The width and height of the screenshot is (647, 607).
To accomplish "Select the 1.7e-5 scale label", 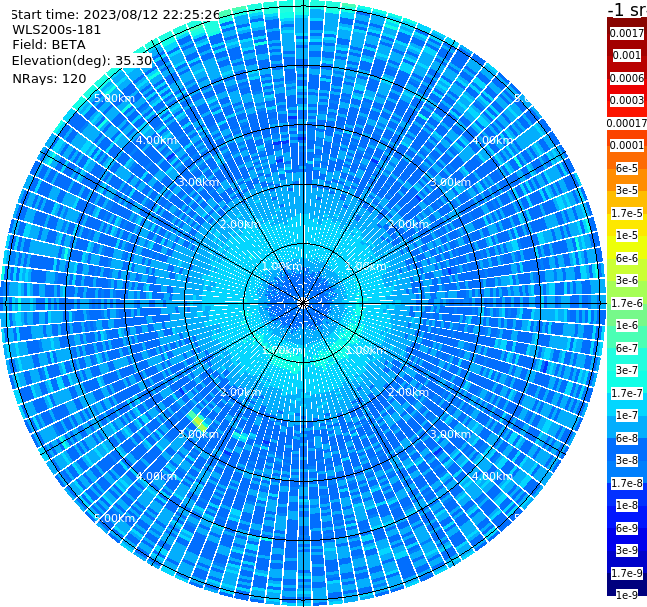I will tap(627, 213).
